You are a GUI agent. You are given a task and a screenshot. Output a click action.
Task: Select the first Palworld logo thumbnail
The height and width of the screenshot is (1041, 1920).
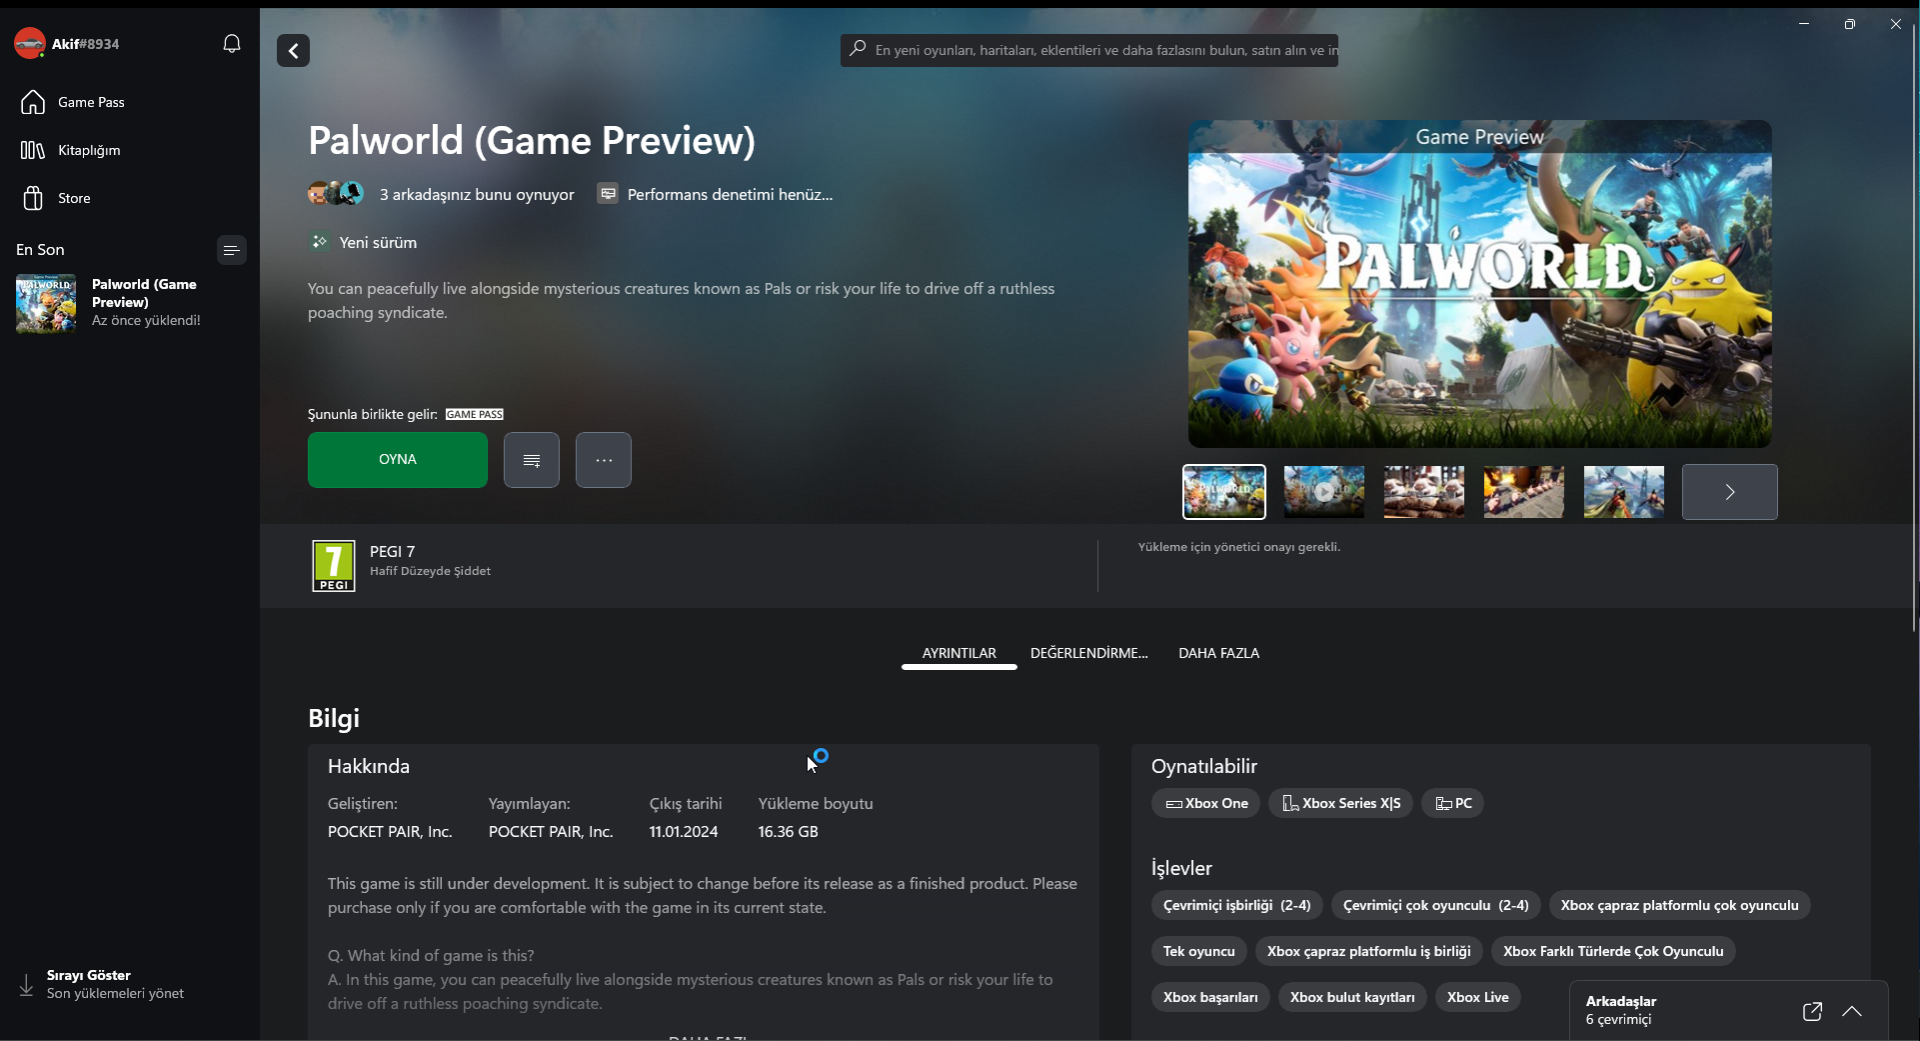[x=1224, y=492]
